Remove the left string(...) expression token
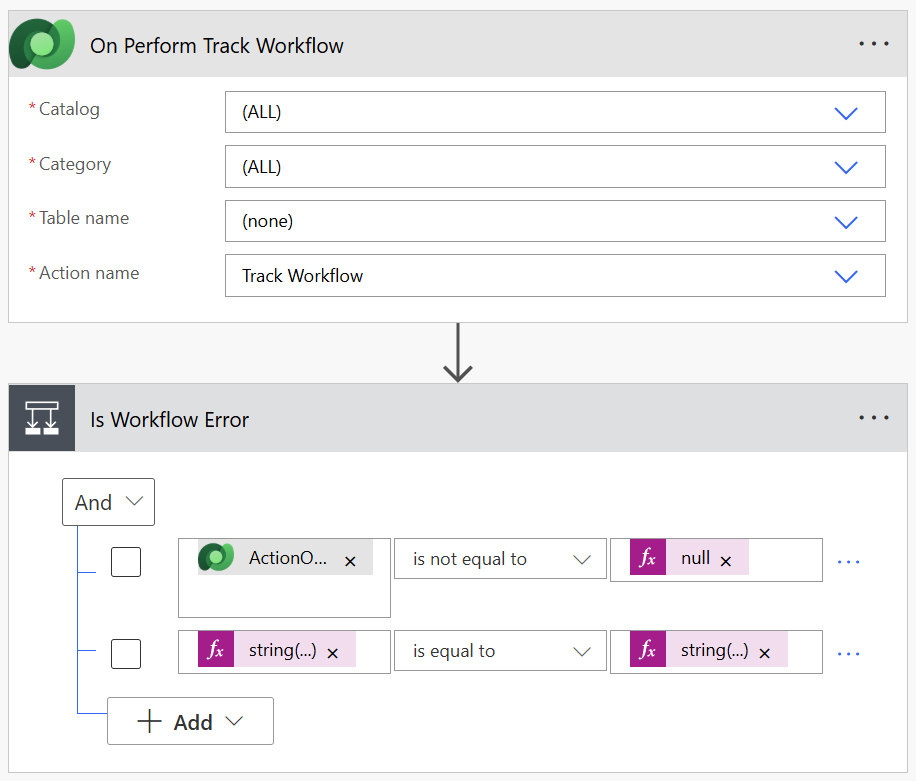The height and width of the screenshot is (781, 916). pos(335,652)
